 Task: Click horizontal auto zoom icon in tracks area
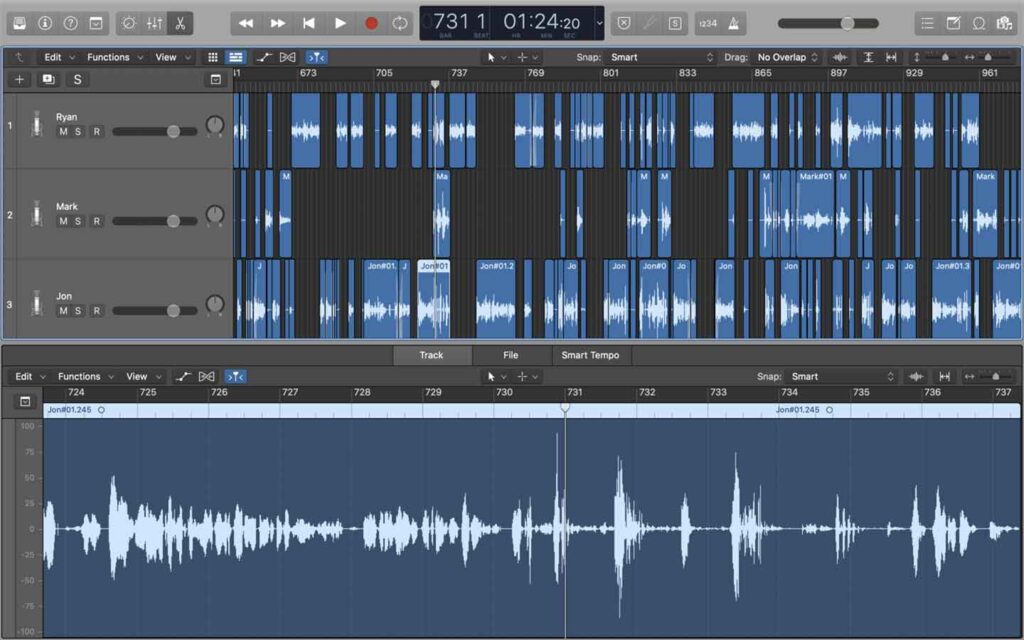click(x=891, y=57)
